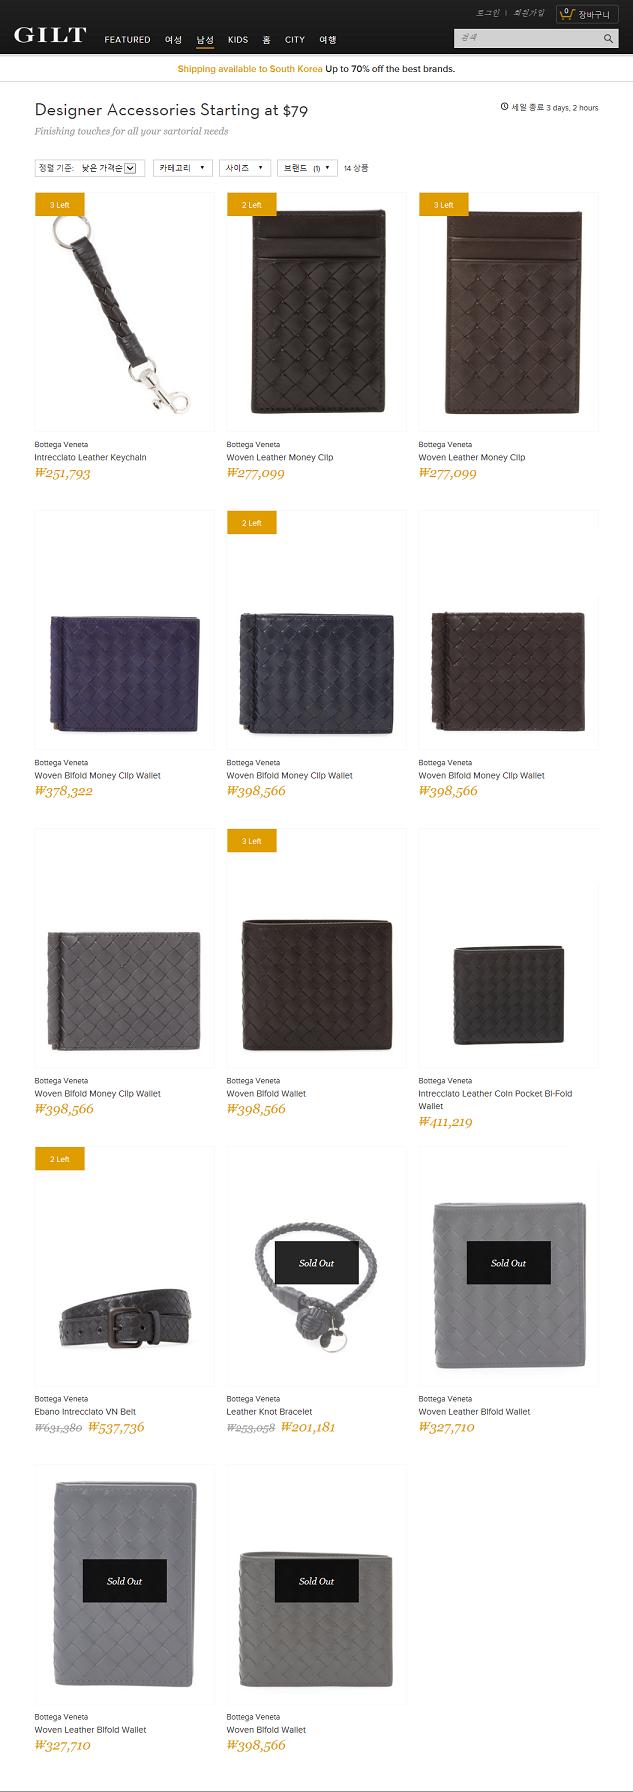
Task: Expand the 카테고리 filter dropdown
Action: pos(183,168)
